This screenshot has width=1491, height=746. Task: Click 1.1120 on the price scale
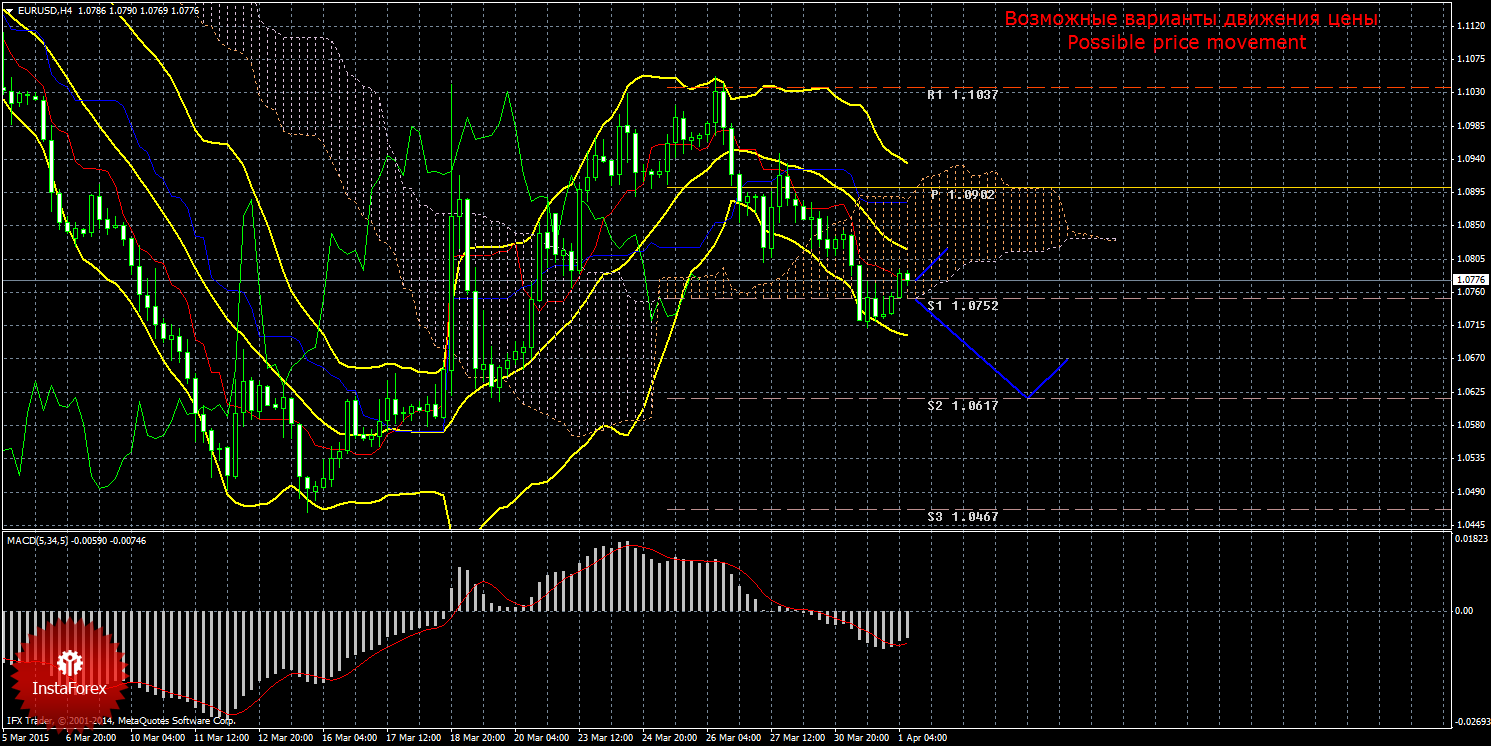1470,27
